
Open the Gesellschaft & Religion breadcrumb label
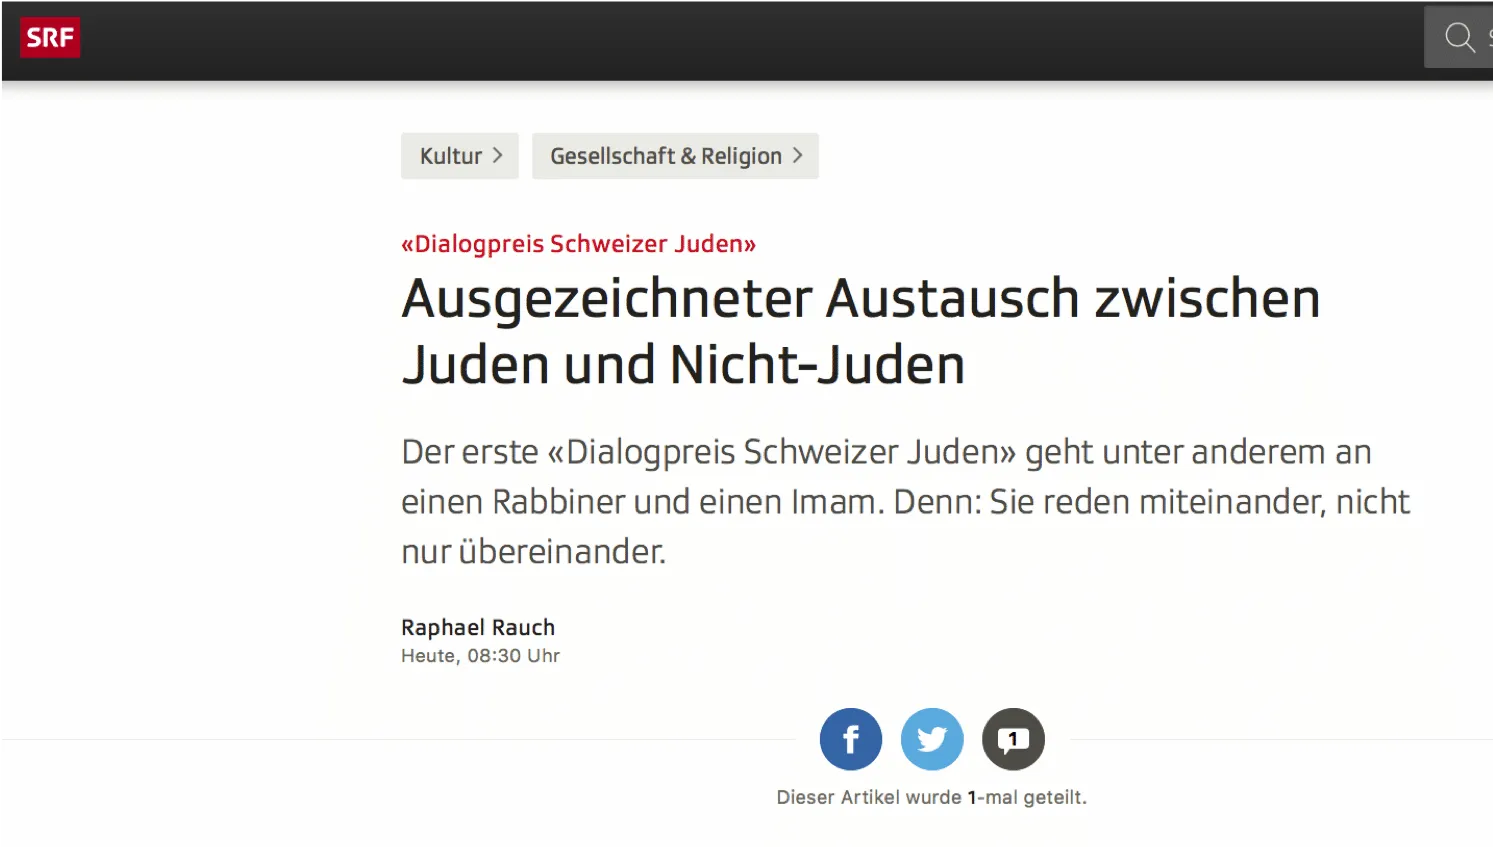click(x=666, y=156)
